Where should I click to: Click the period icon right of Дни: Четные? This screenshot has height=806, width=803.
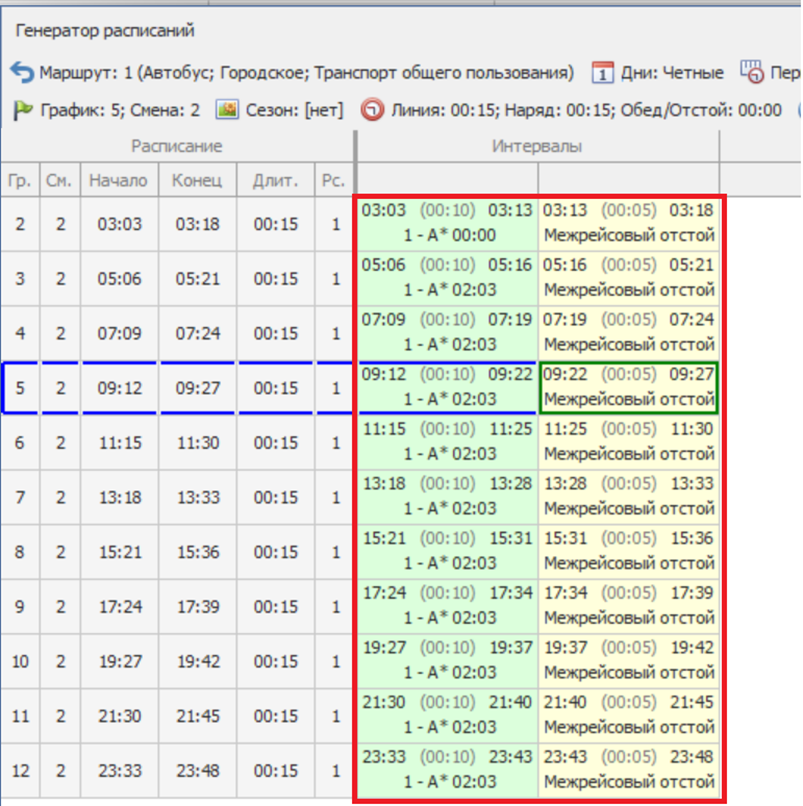click(x=751, y=71)
